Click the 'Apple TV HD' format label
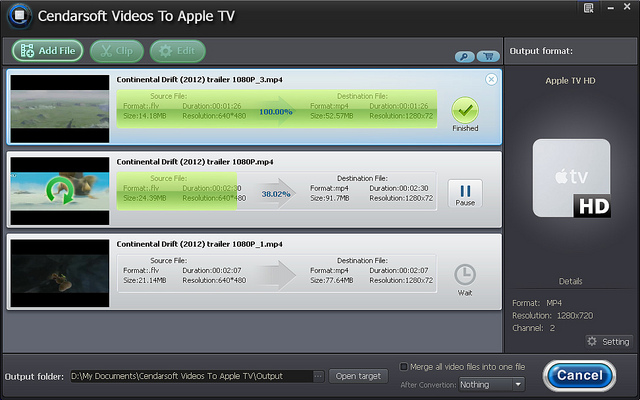The width and height of the screenshot is (640, 400). click(x=570, y=81)
